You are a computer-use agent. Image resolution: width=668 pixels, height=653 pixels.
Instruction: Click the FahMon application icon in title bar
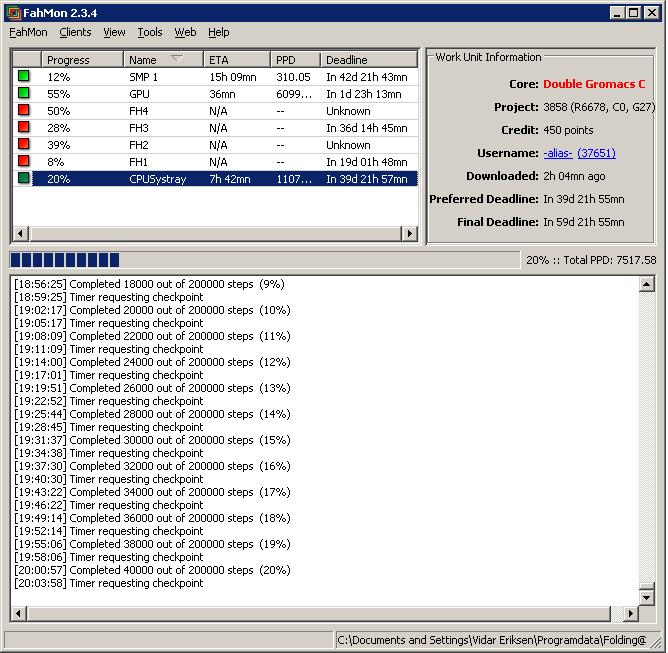[x=14, y=13]
